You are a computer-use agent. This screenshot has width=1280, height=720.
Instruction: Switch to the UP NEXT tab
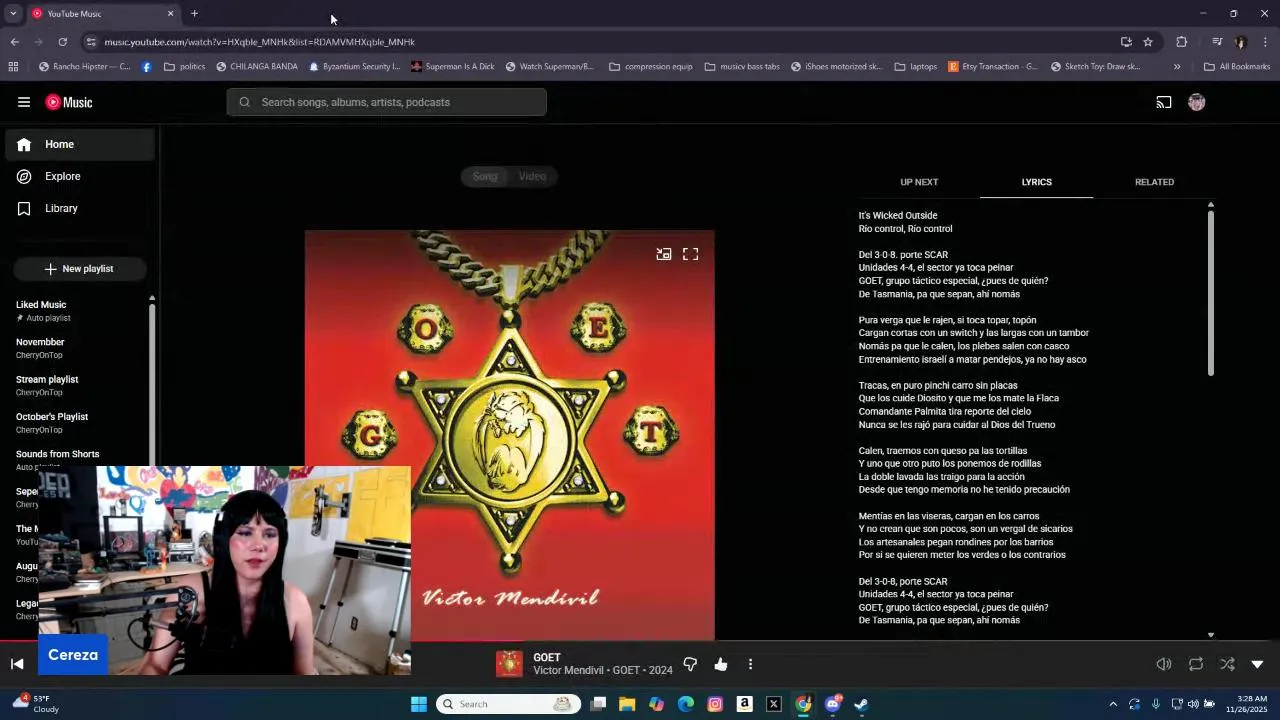coord(919,182)
